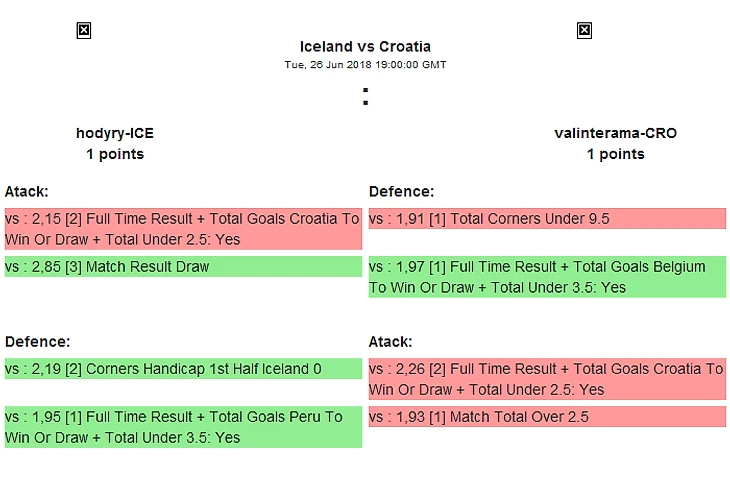The image size is (730, 480).
Task: Click the green Peru Under 3.5 bet
Action: click(183, 427)
